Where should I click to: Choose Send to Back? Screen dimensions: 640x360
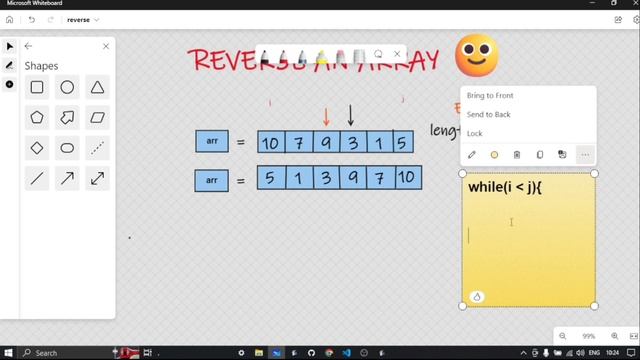click(489, 115)
